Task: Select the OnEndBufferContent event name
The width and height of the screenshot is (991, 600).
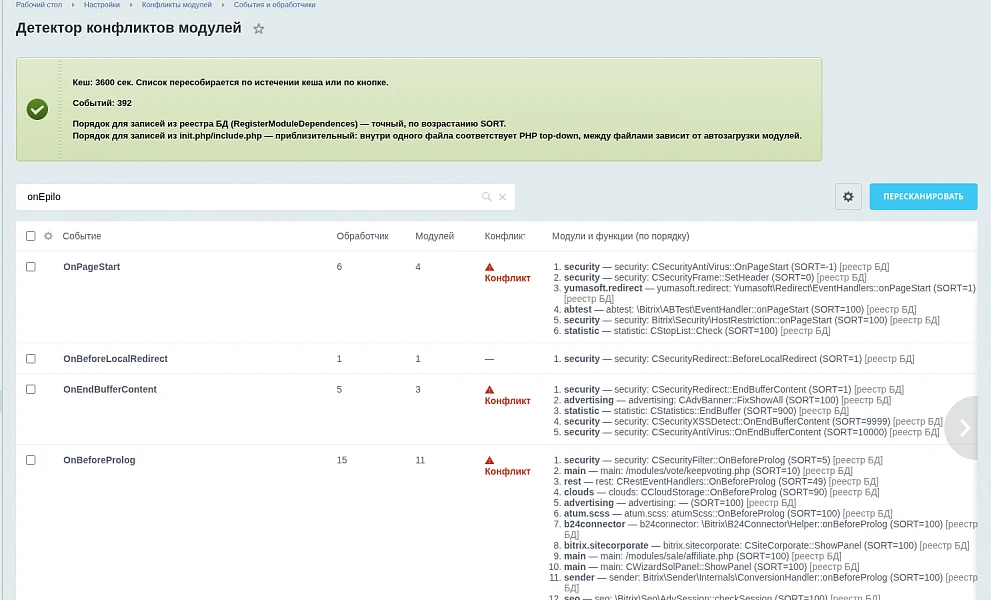Action: pyautogui.click(x=110, y=389)
